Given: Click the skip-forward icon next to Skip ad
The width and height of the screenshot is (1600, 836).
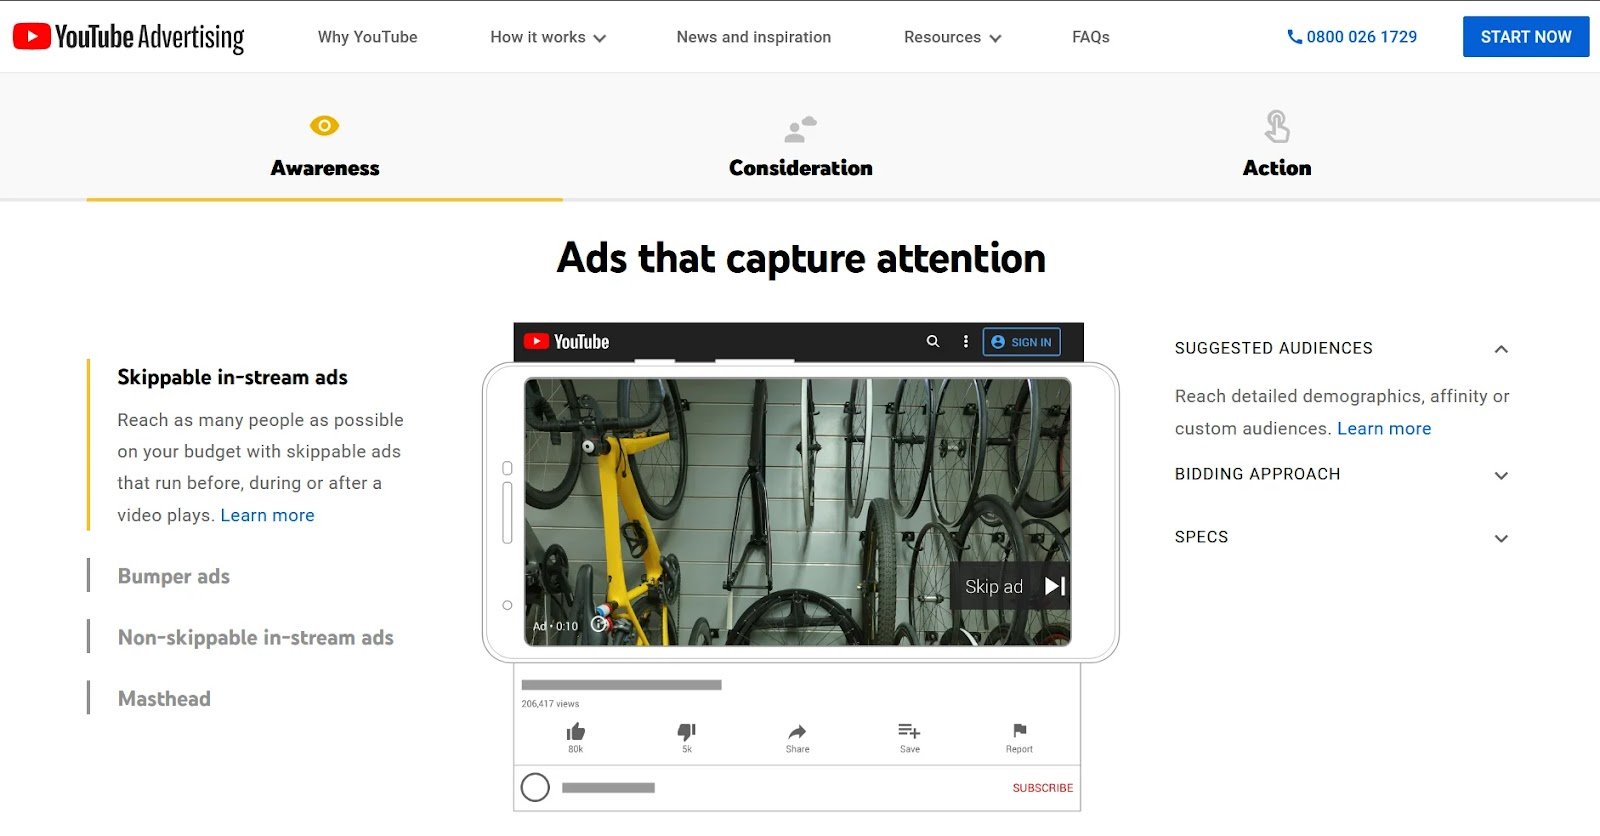Looking at the screenshot, I should point(1055,586).
